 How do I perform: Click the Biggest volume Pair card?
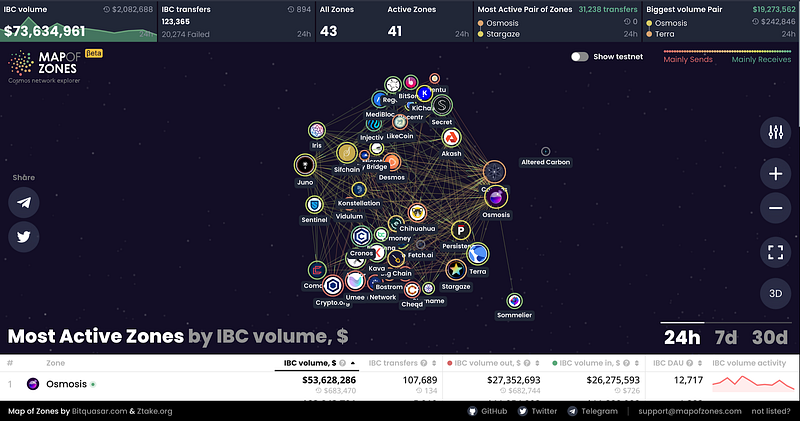coord(721,21)
